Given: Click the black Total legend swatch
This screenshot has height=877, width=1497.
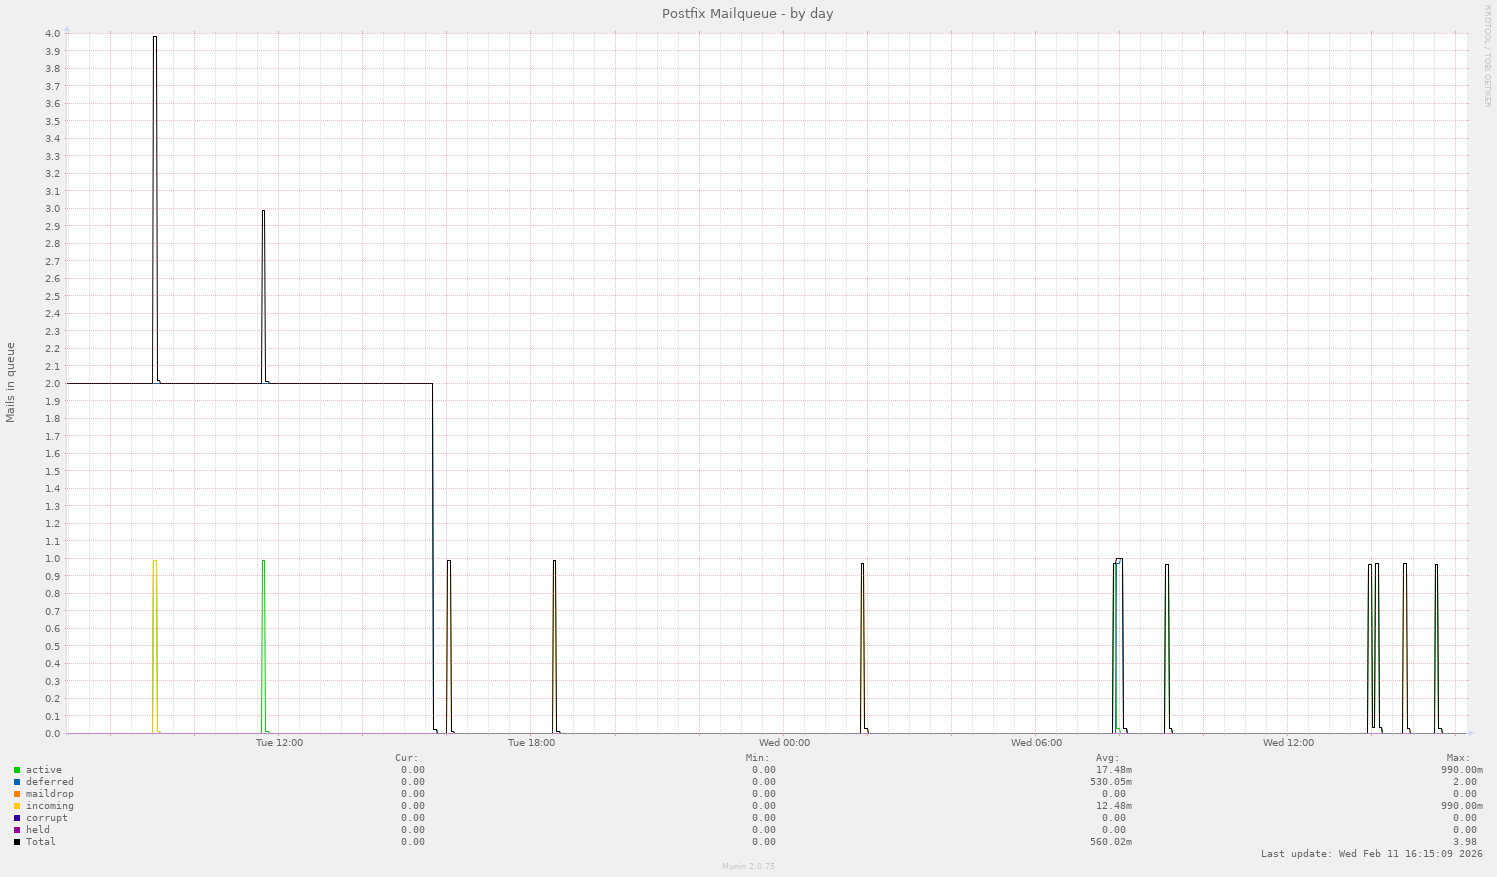Looking at the screenshot, I should (x=15, y=842).
